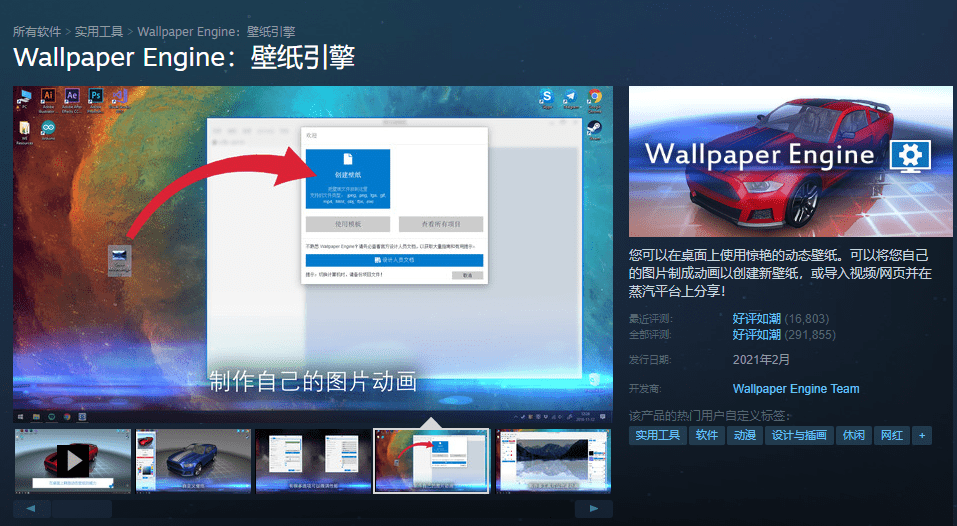Select the 动漫 tag

[x=744, y=435]
